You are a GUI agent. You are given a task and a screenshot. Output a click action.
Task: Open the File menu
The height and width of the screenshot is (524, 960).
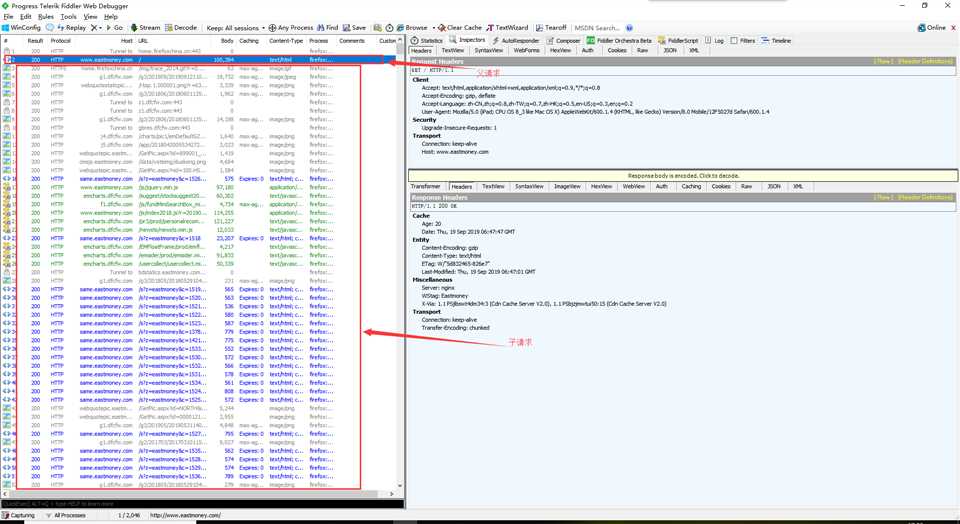pos(8,17)
